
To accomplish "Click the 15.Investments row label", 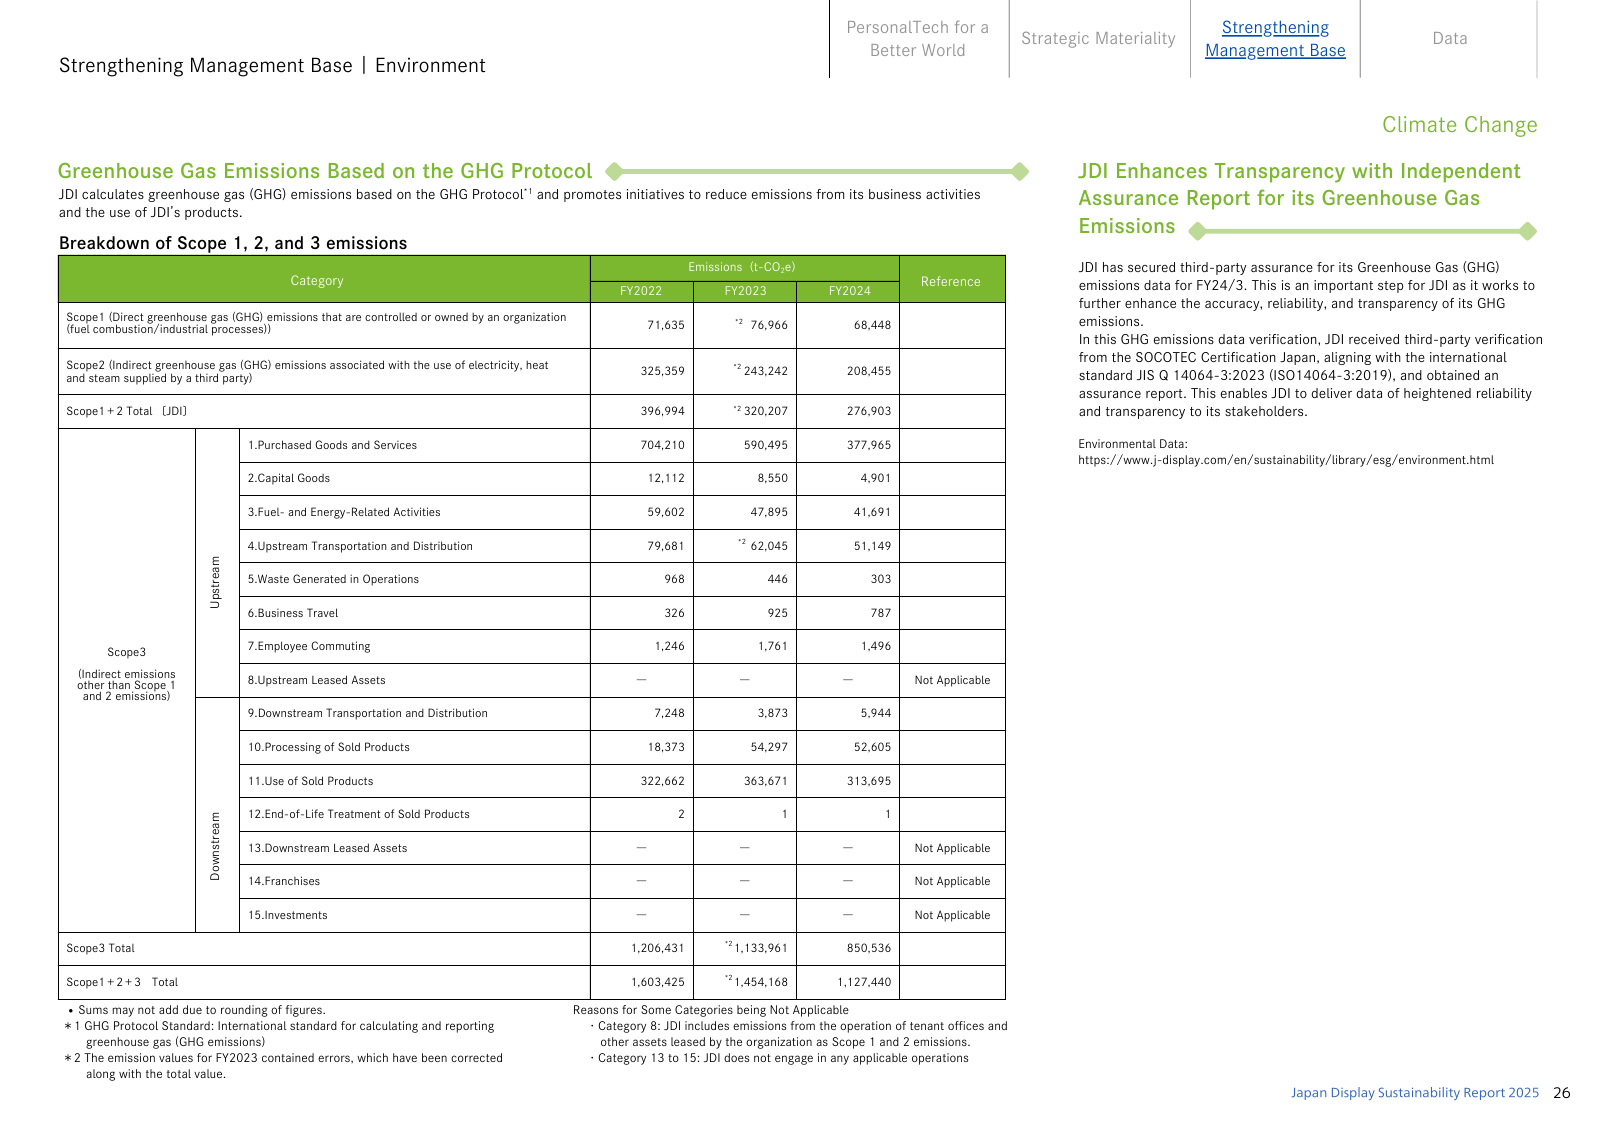I will click(287, 915).
